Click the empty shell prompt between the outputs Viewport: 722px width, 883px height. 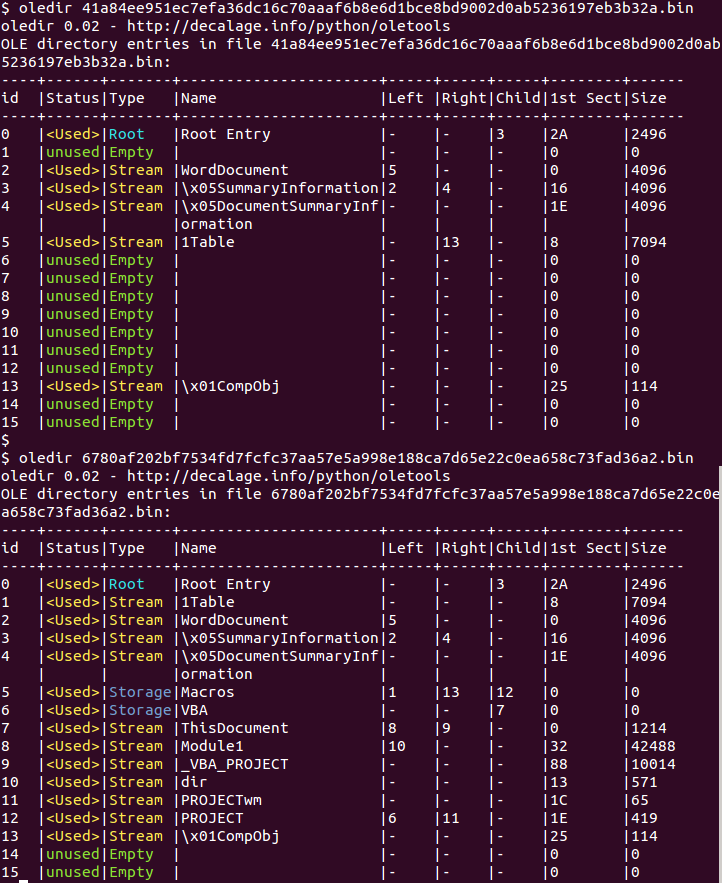(6, 440)
